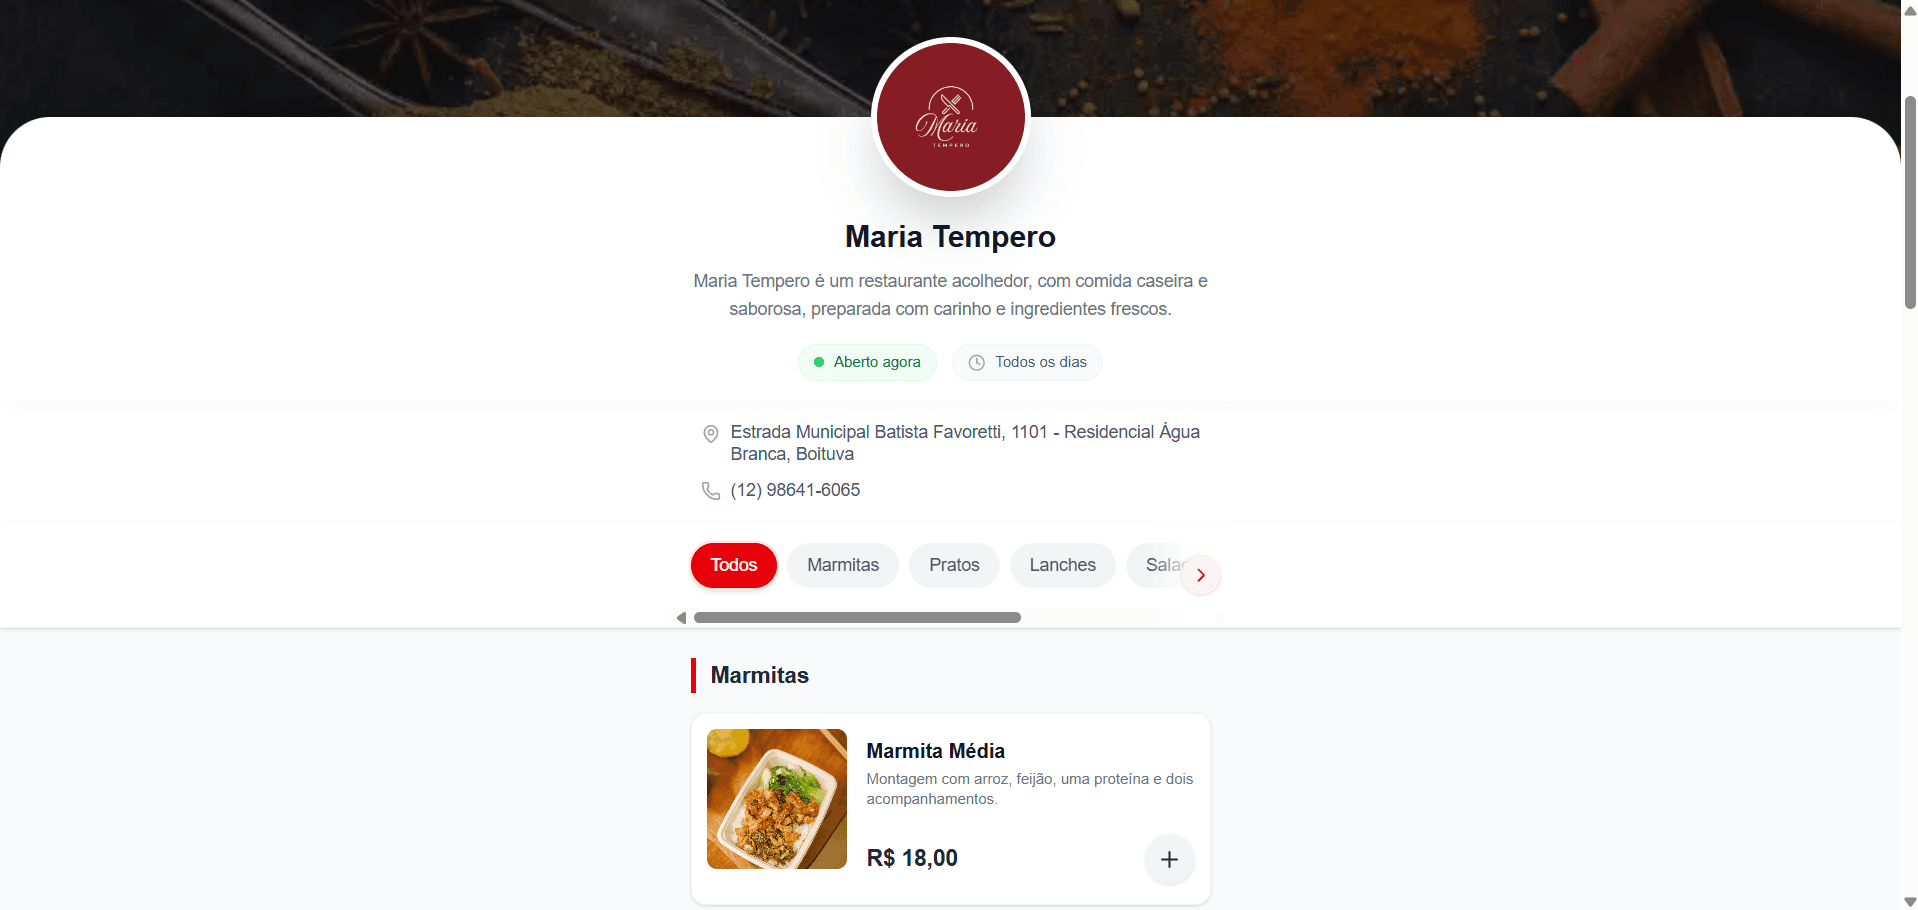Click the Aberto agora status badge
Viewport: 1918px width, 910px height.
[867, 362]
